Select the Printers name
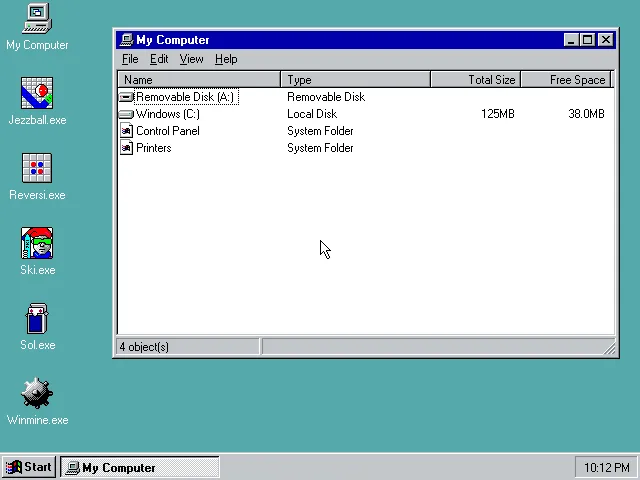Screen dimensions: 640x480 (x=153, y=148)
